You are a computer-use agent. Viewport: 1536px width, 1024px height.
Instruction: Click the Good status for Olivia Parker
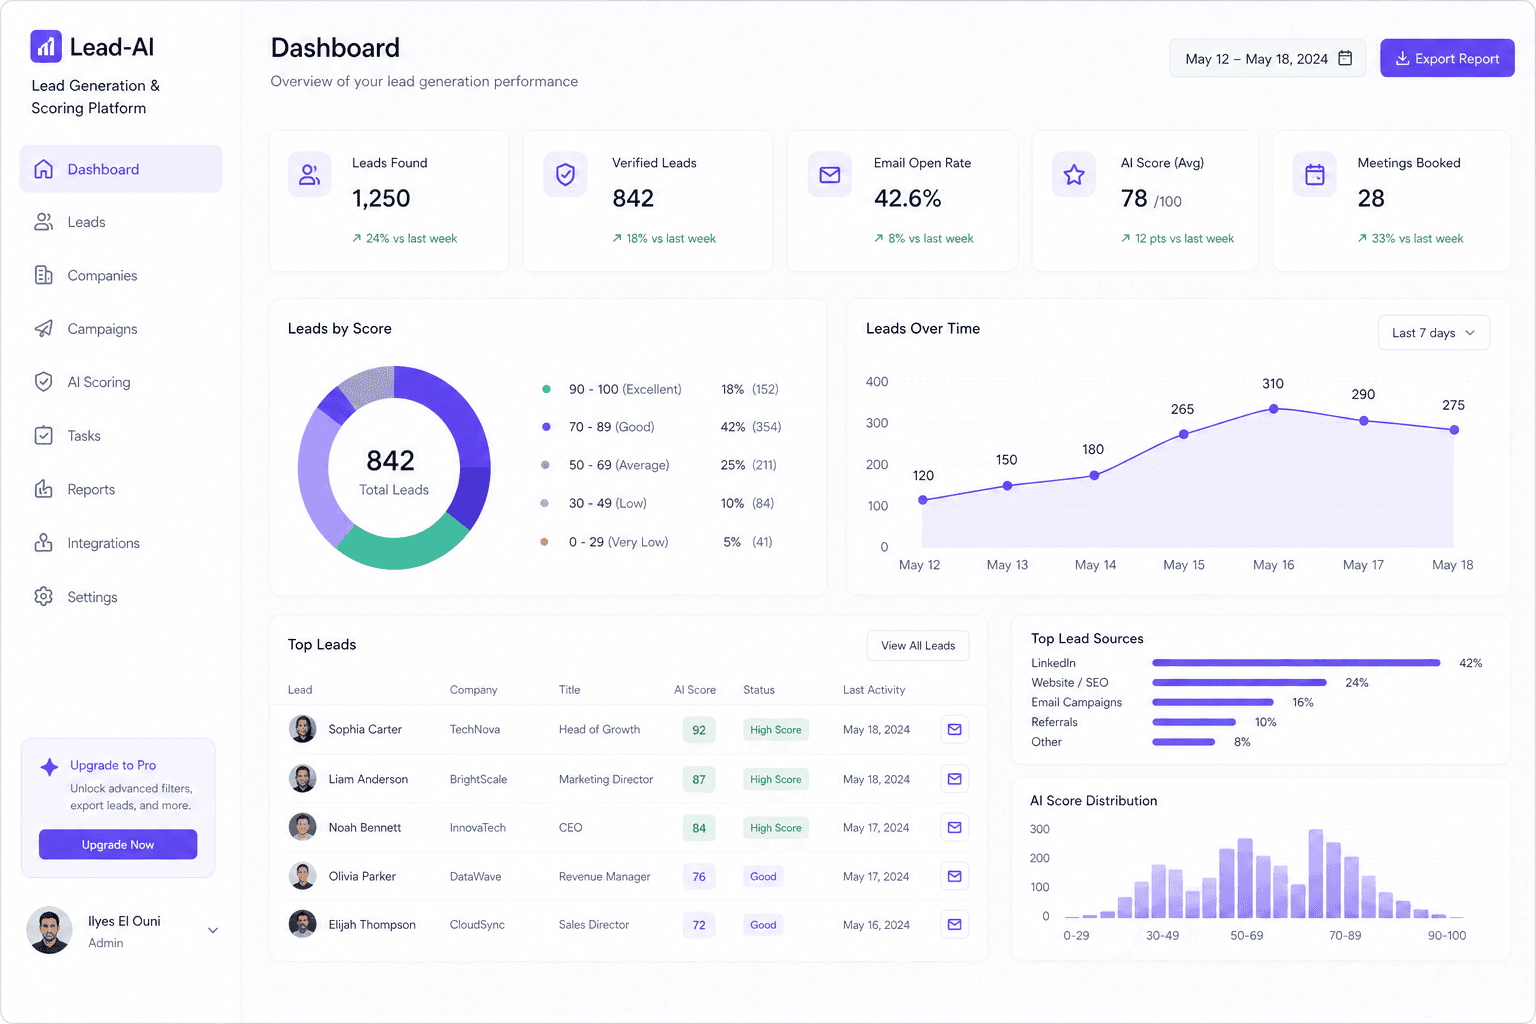(763, 876)
